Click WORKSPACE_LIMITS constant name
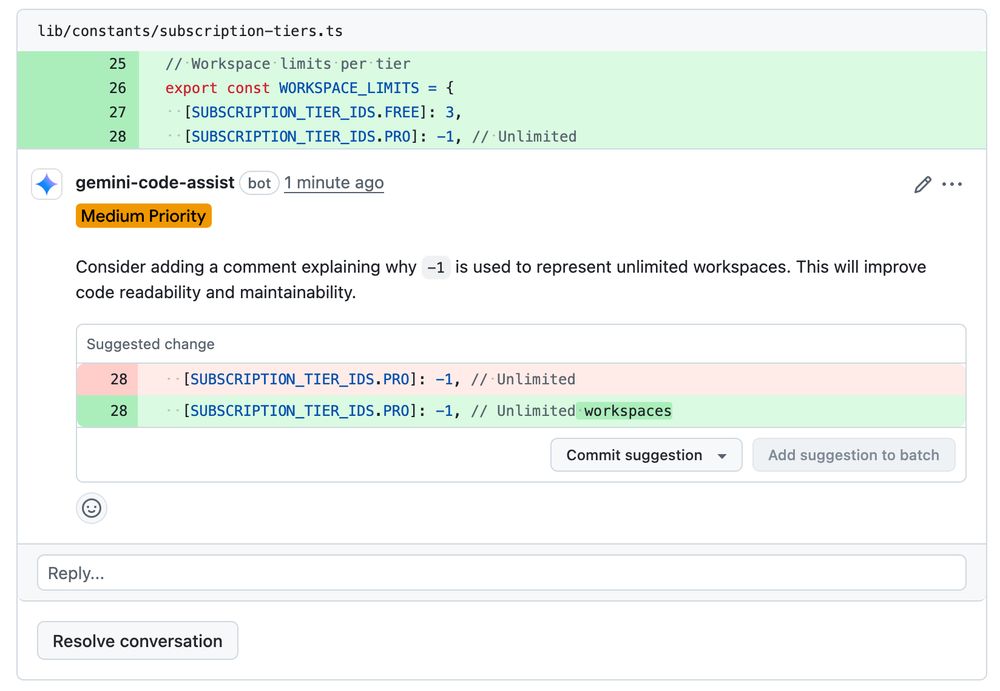1000x691 pixels. [x=349, y=88]
